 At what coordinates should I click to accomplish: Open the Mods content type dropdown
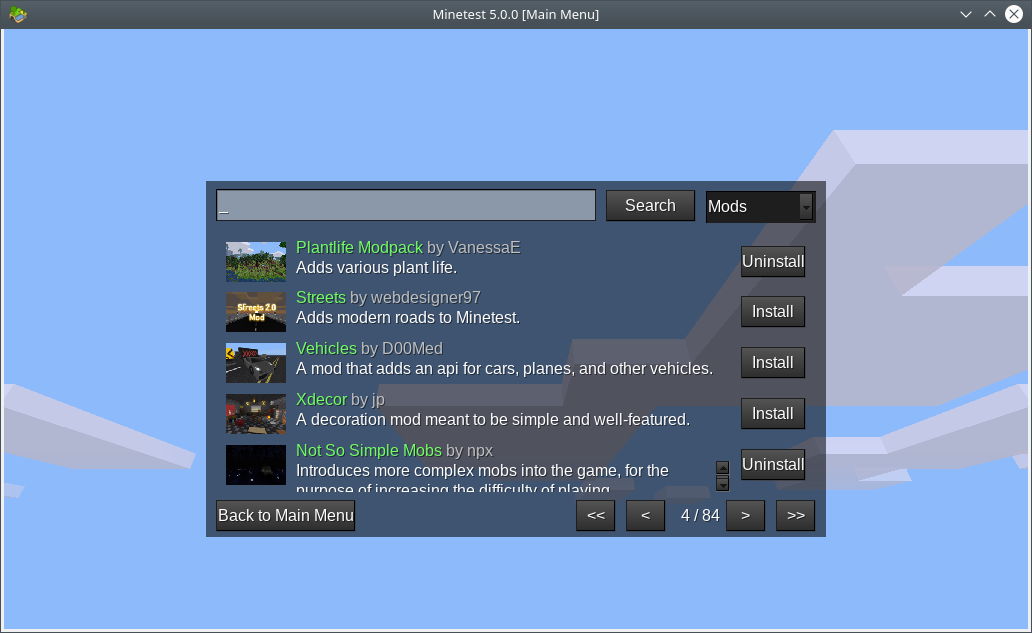pyautogui.click(x=760, y=207)
